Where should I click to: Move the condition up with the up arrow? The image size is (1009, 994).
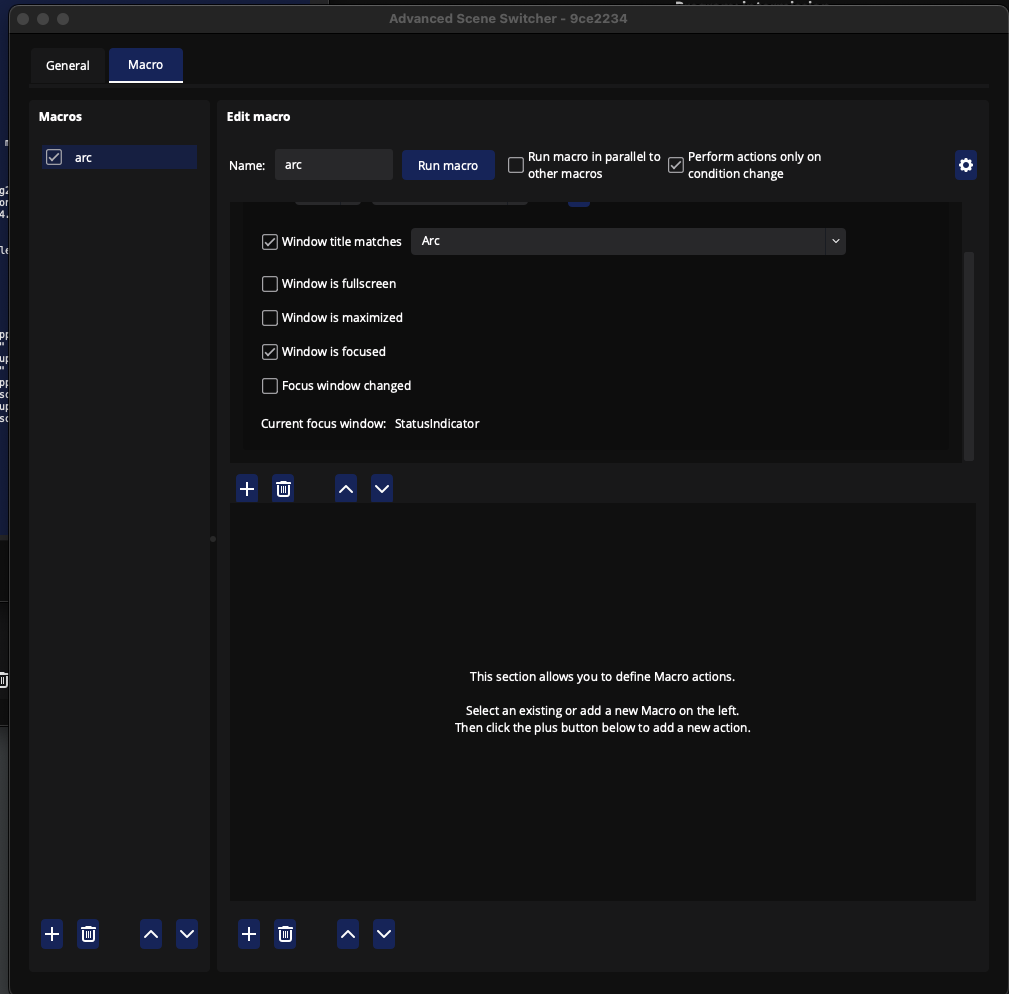pos(346,488)
